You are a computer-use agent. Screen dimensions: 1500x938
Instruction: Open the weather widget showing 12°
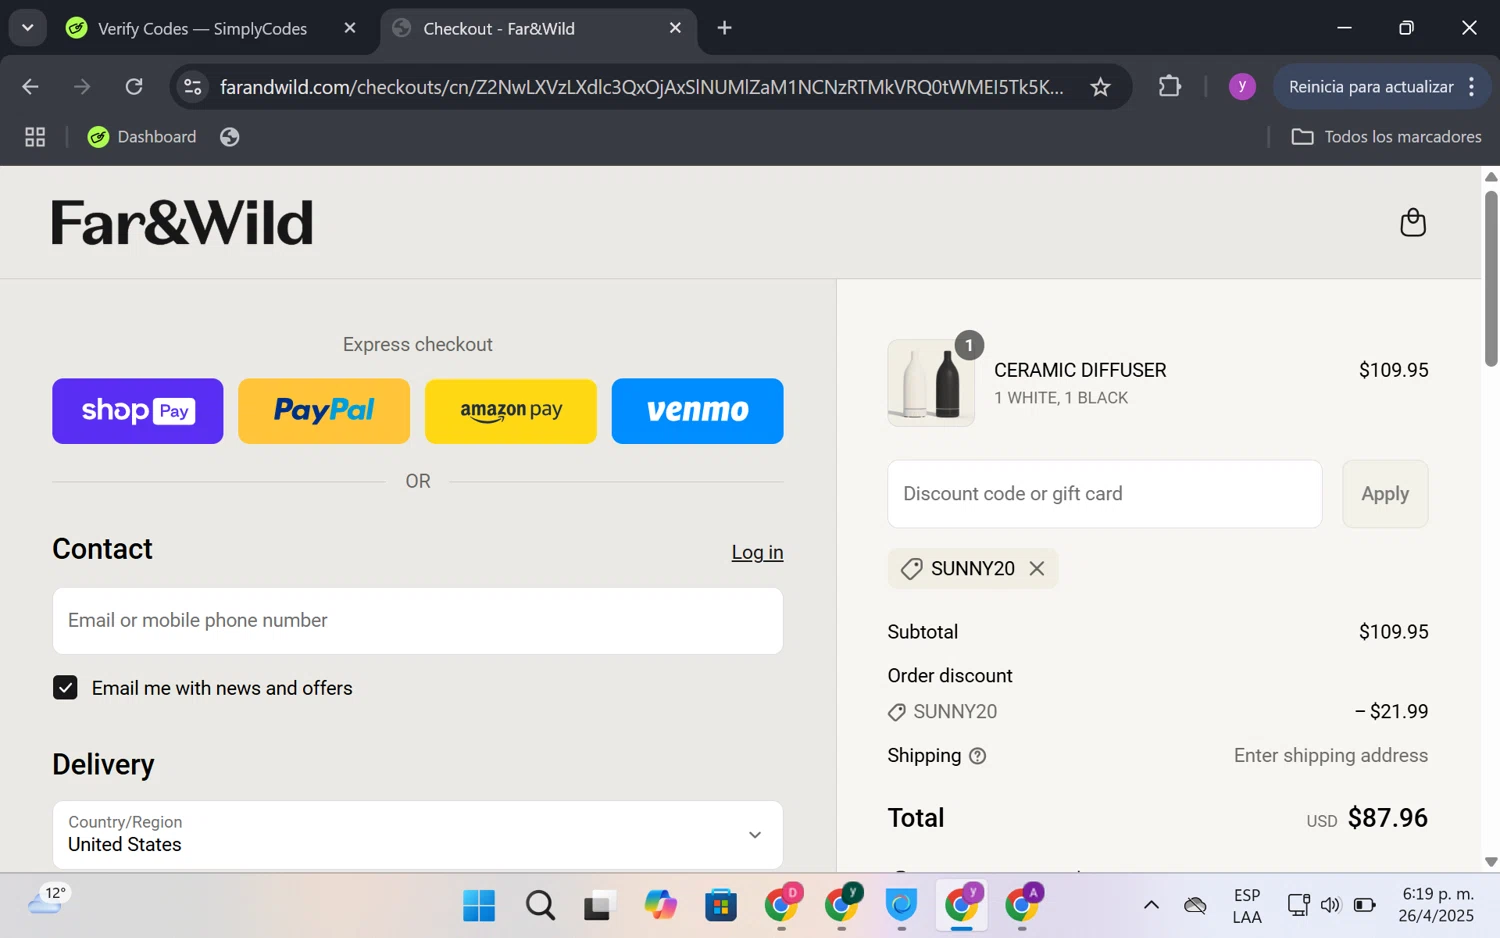click(48, 900)
